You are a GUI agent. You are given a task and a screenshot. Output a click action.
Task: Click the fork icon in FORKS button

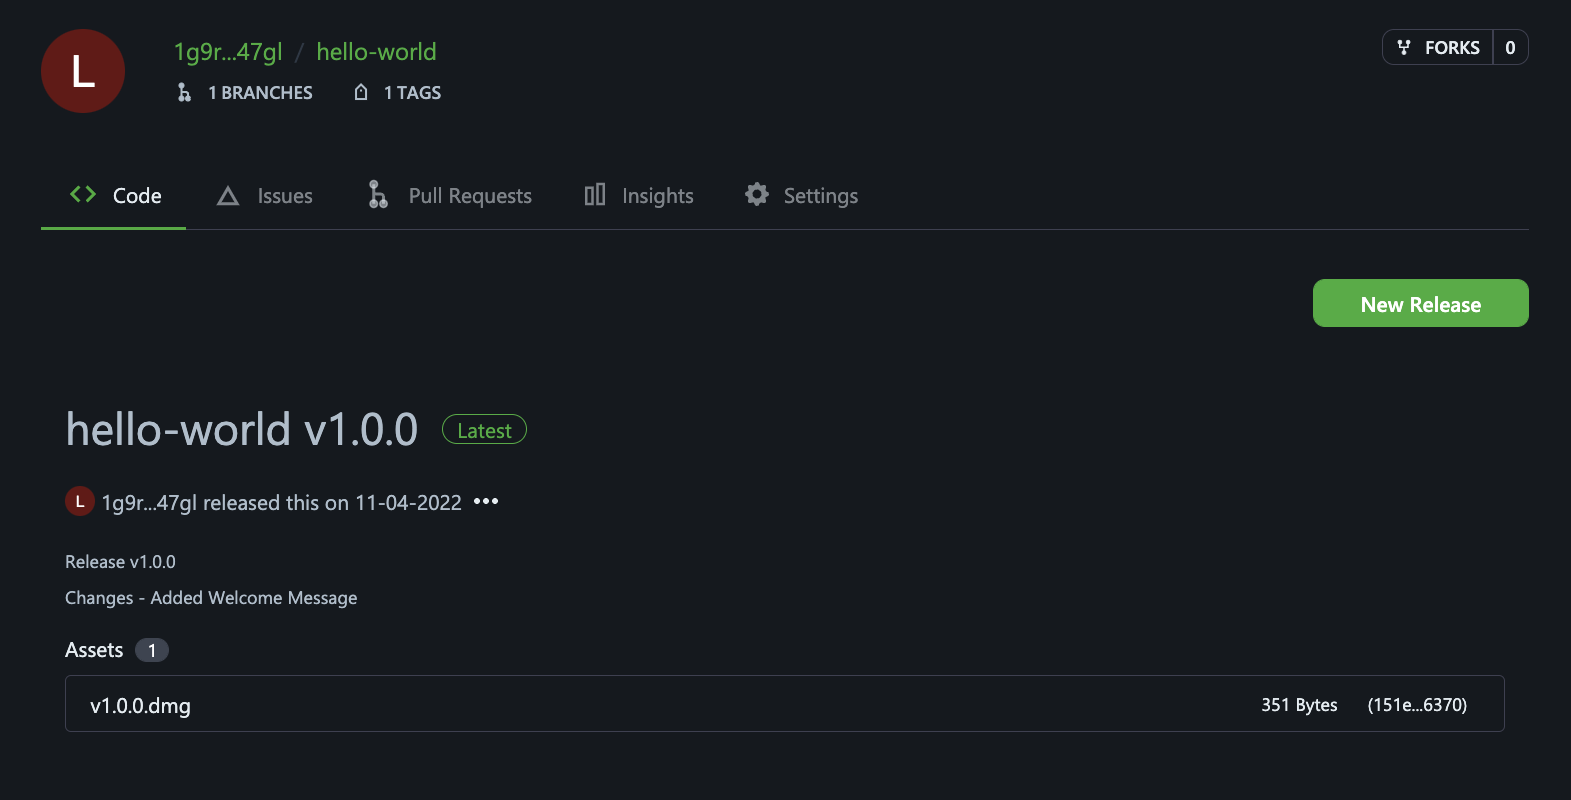click(1404, 47)
